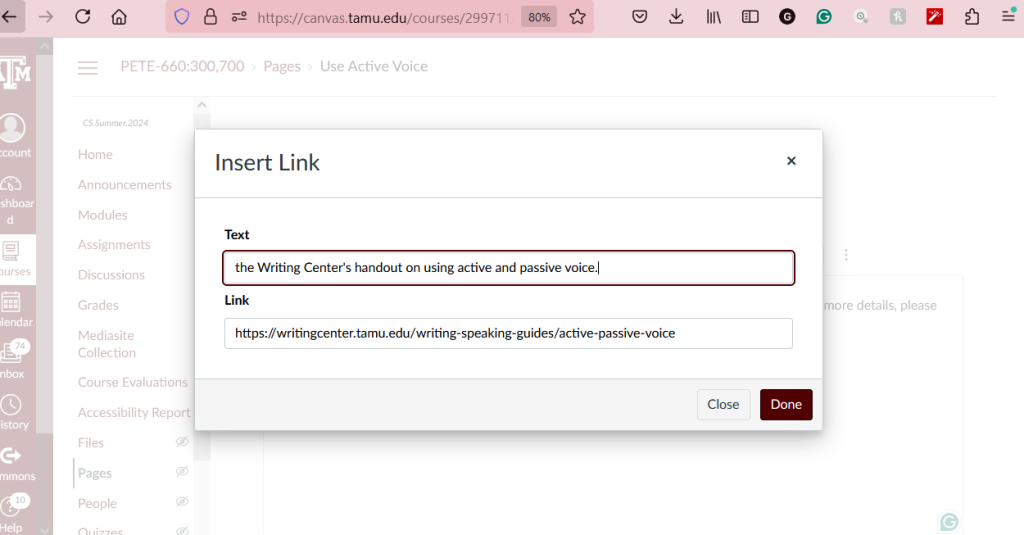Open Mediasite Collection in course menu
Screen dimensions: 1024x535
pos(107,344)
